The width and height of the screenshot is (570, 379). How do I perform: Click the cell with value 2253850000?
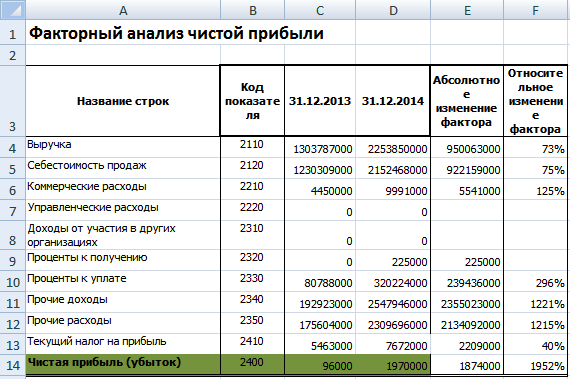tap(393, 147)
